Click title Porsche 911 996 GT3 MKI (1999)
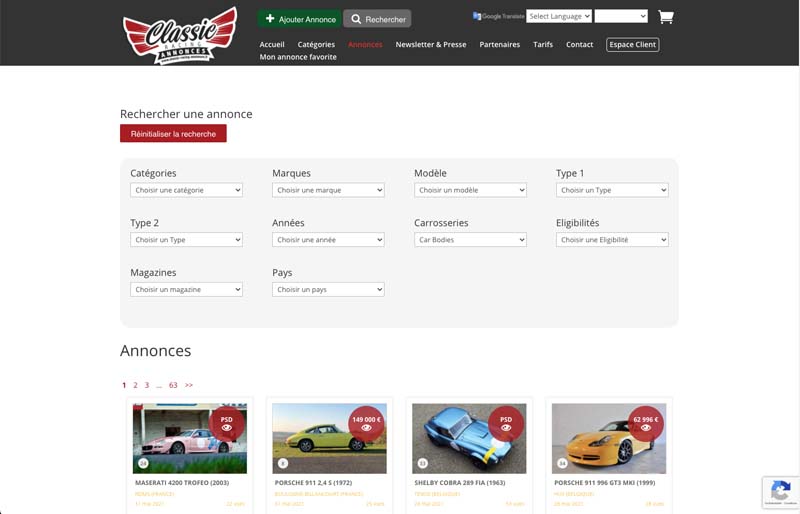The height and width of the screenshot is (514, 800). click(x=605, y=482)
